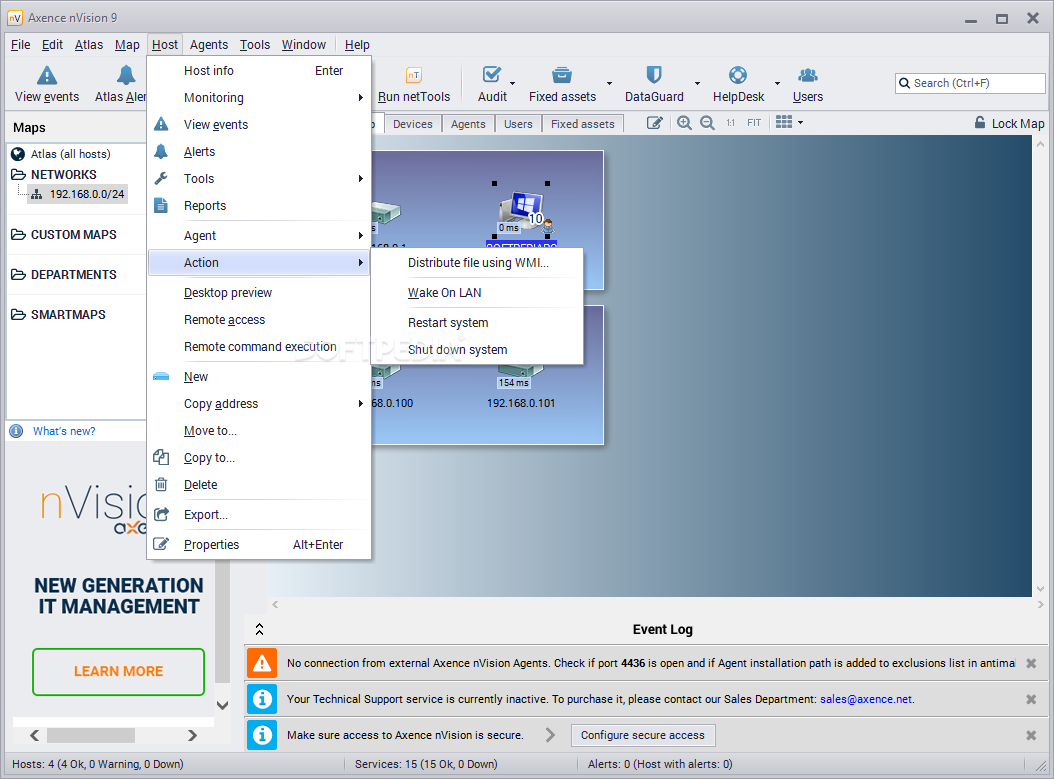Open Audit dropdown arrow

coord(512,83)
